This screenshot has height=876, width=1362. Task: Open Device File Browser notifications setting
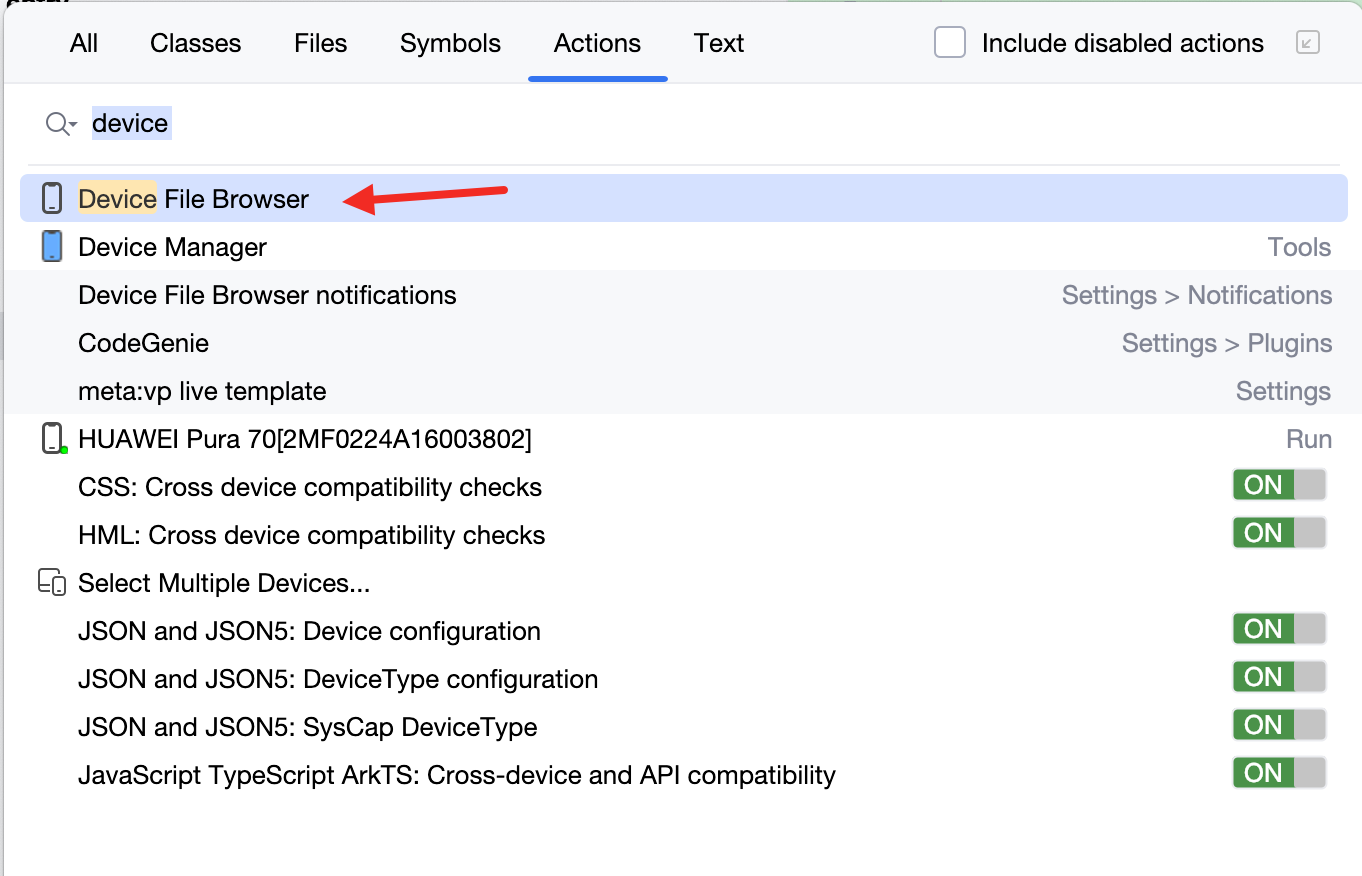(267, 295)
